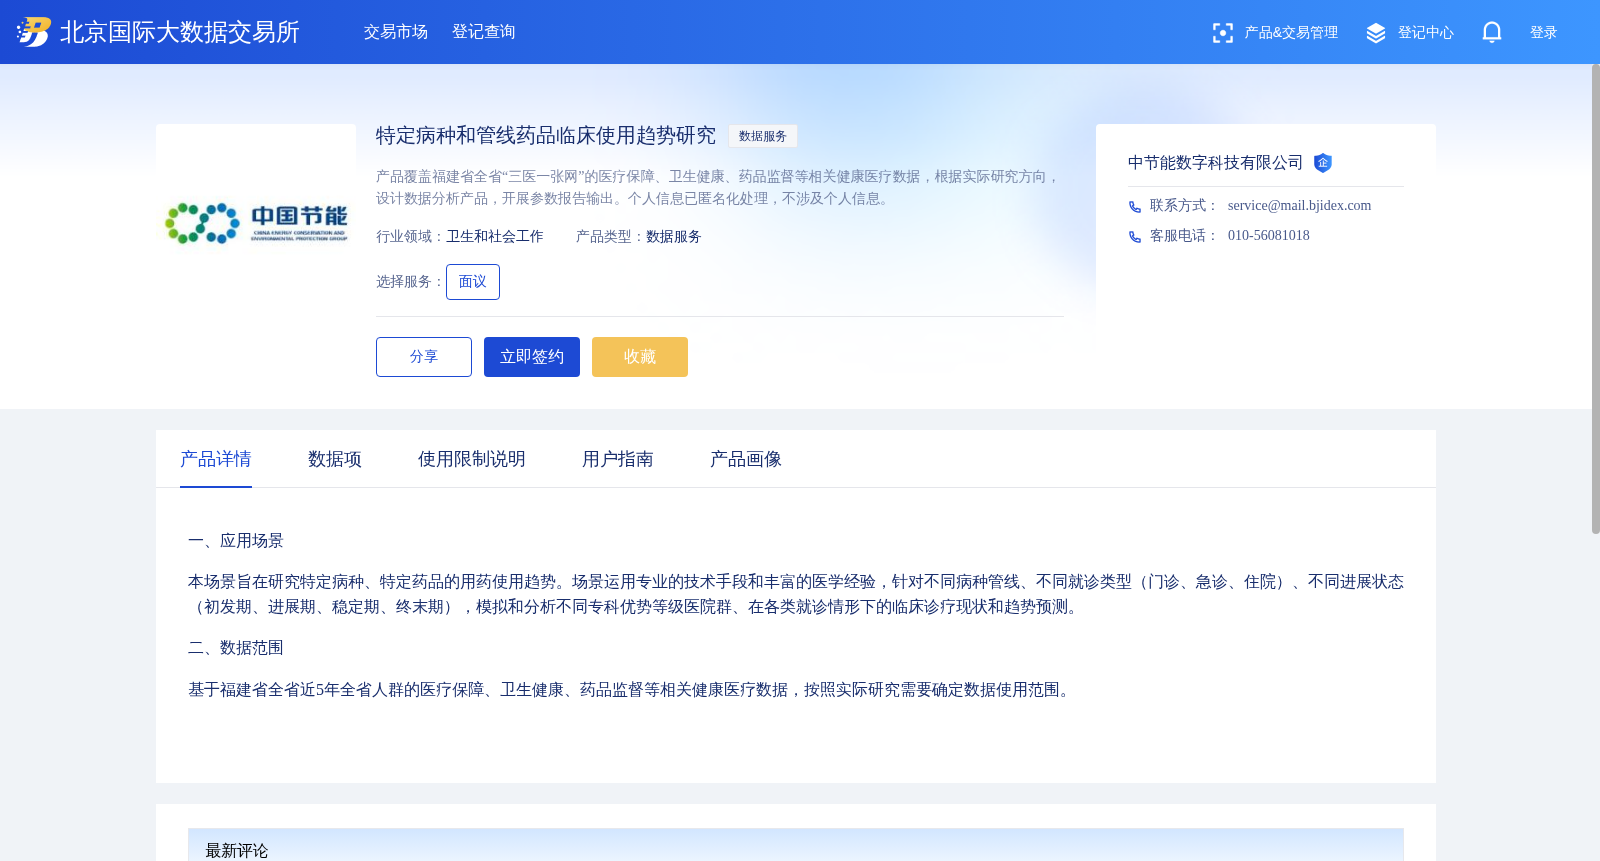Click the heading 一、应用场景
The width and height of the screenshot is (1600, 861).
click(x=236, y=541)
